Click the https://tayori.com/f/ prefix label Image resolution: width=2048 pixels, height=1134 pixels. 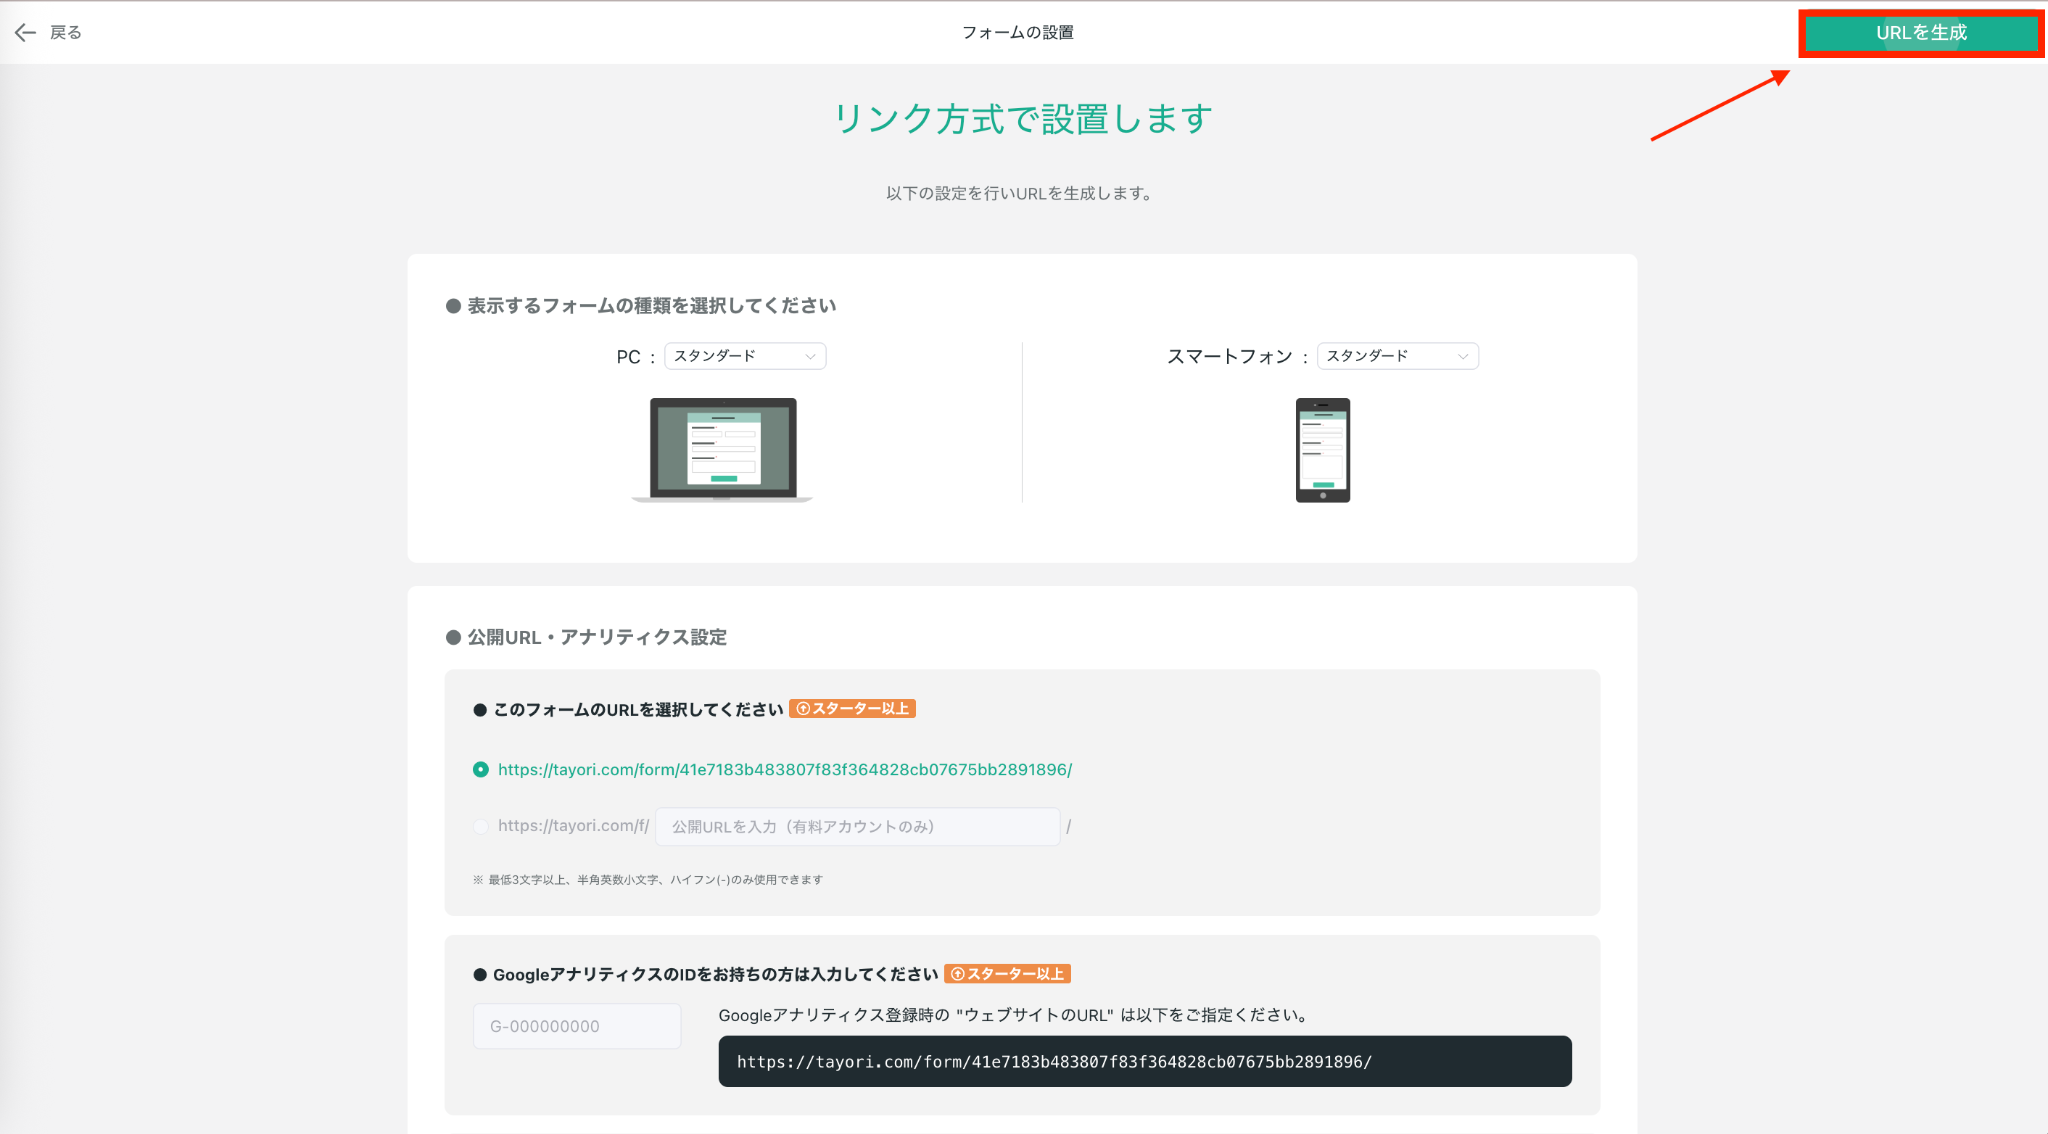pos(574,826)
